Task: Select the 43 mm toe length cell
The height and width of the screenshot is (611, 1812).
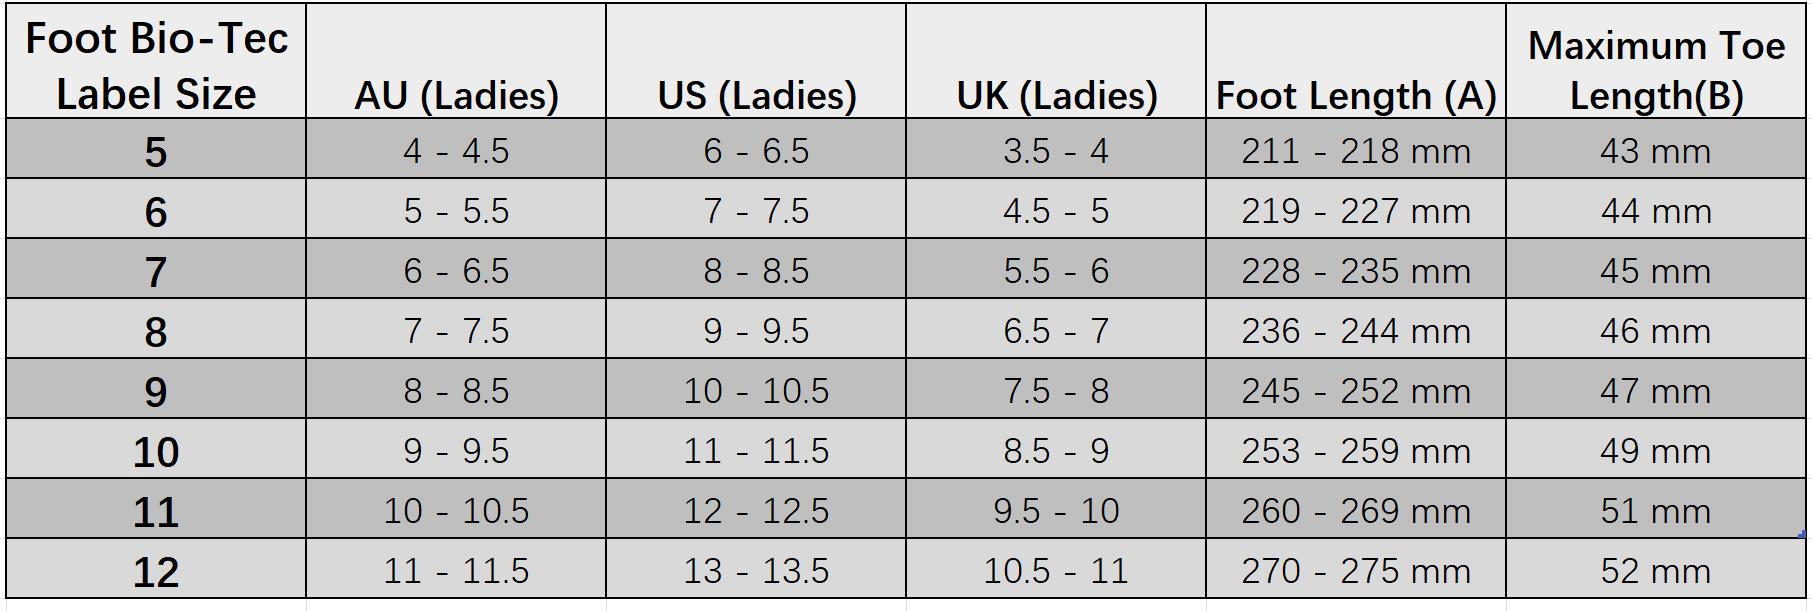Action: pyautogui.click(x=1656, y=149)
